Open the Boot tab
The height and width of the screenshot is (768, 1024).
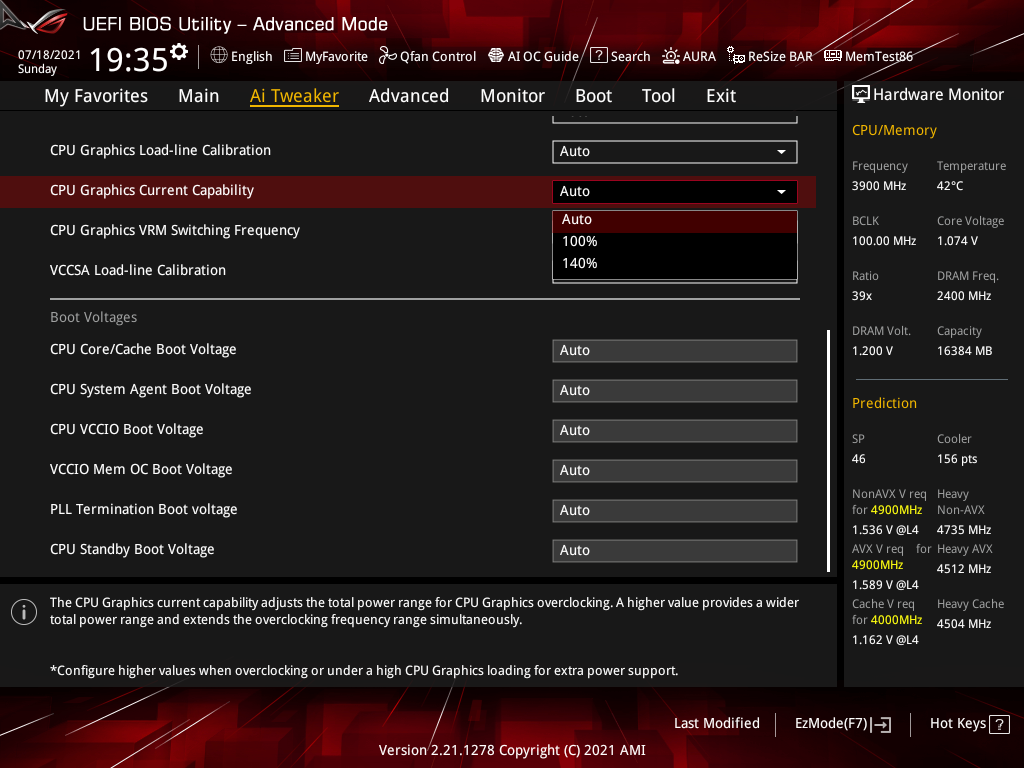click(593, 95)
